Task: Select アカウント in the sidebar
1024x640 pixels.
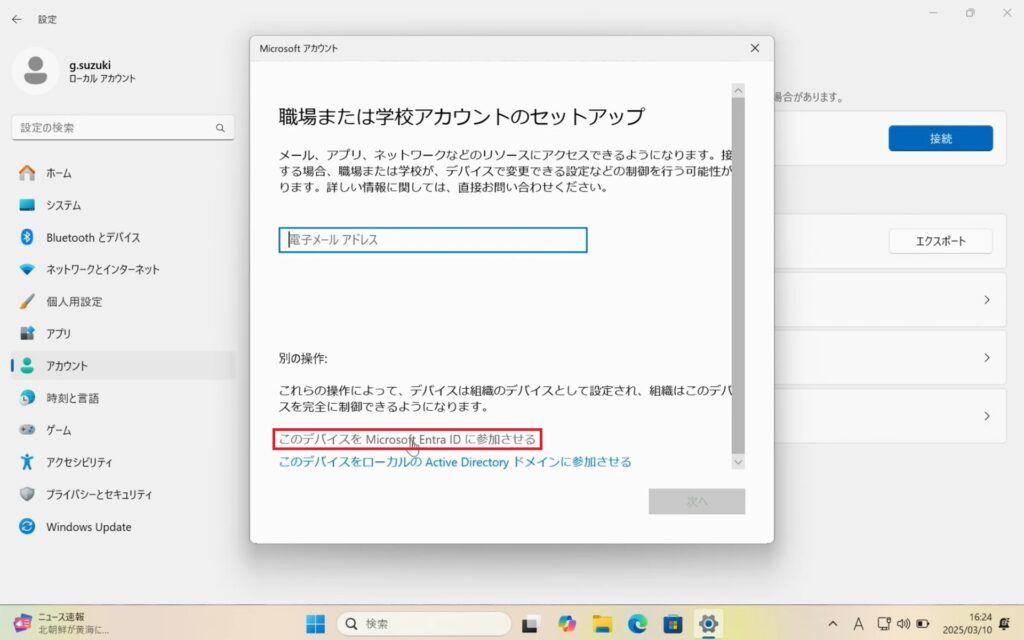Action: click(123, 366)
